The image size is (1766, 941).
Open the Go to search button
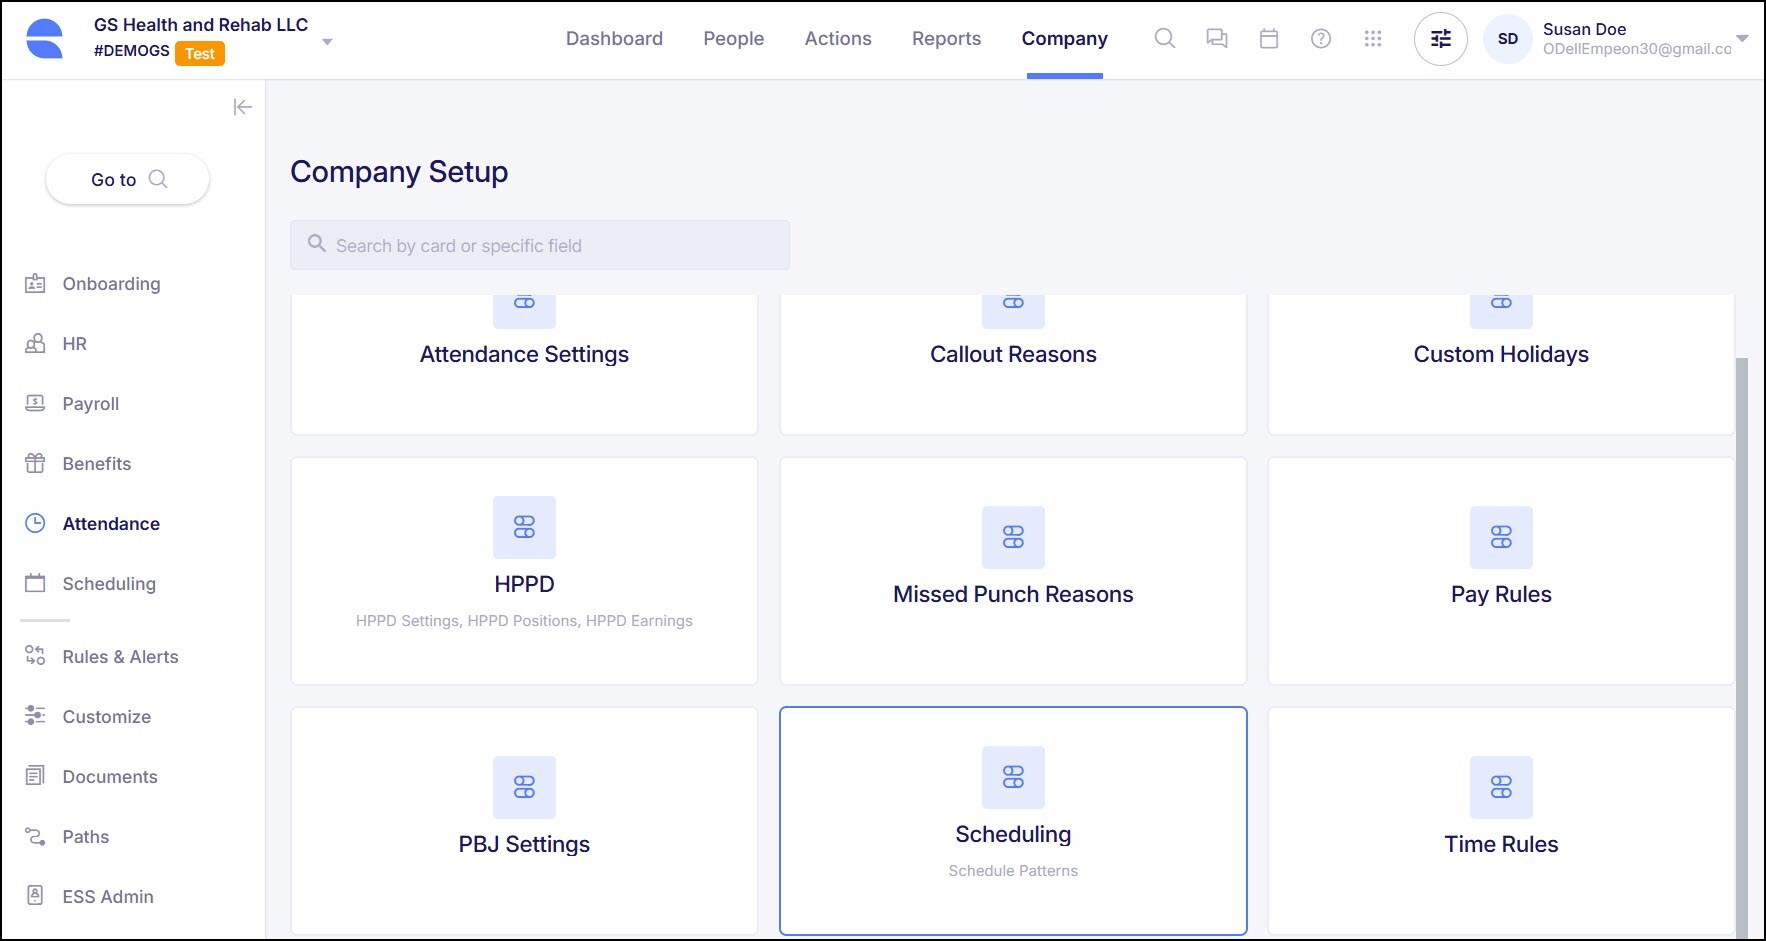pos(128,180)
